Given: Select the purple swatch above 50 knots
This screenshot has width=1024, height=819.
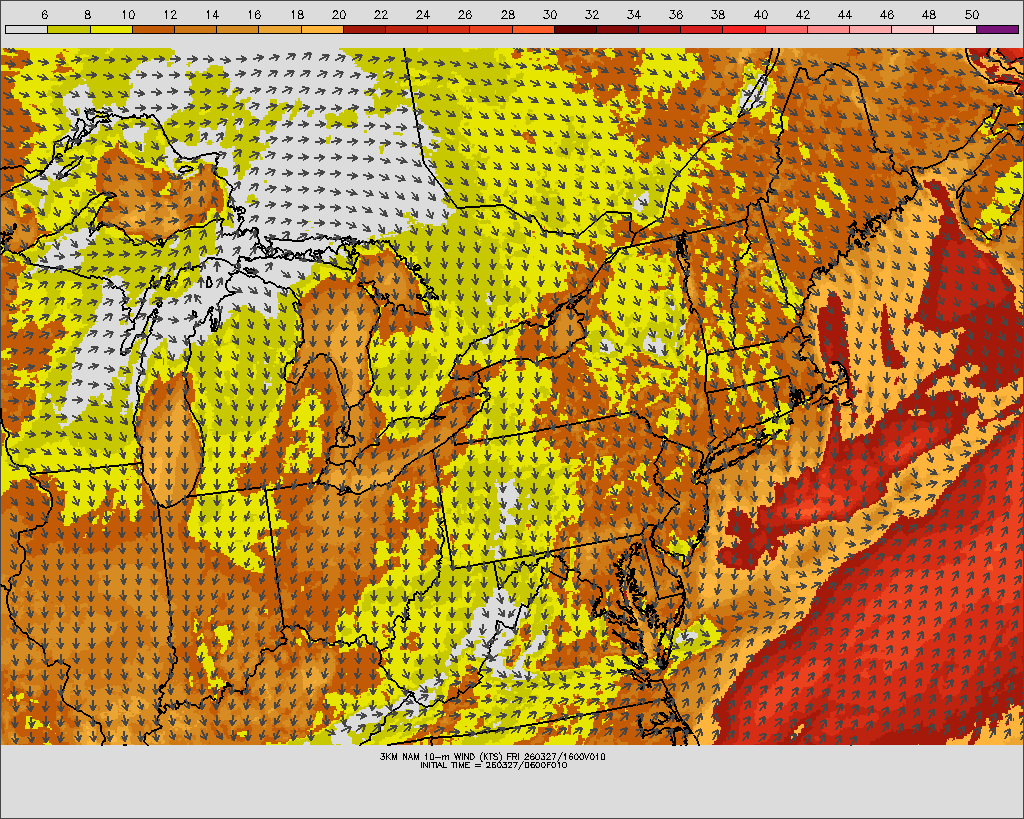Looking at the screenshot, I should pyautogui.click(x=997, y=29).
